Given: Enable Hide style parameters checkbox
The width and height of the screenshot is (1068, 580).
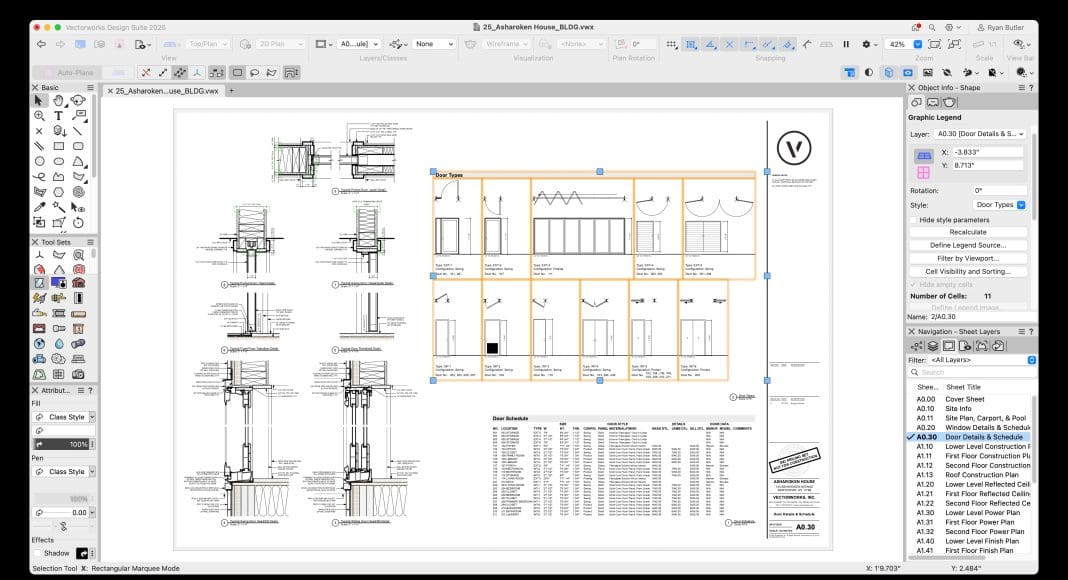Looking at the screenshot, I should coord(913,219).
